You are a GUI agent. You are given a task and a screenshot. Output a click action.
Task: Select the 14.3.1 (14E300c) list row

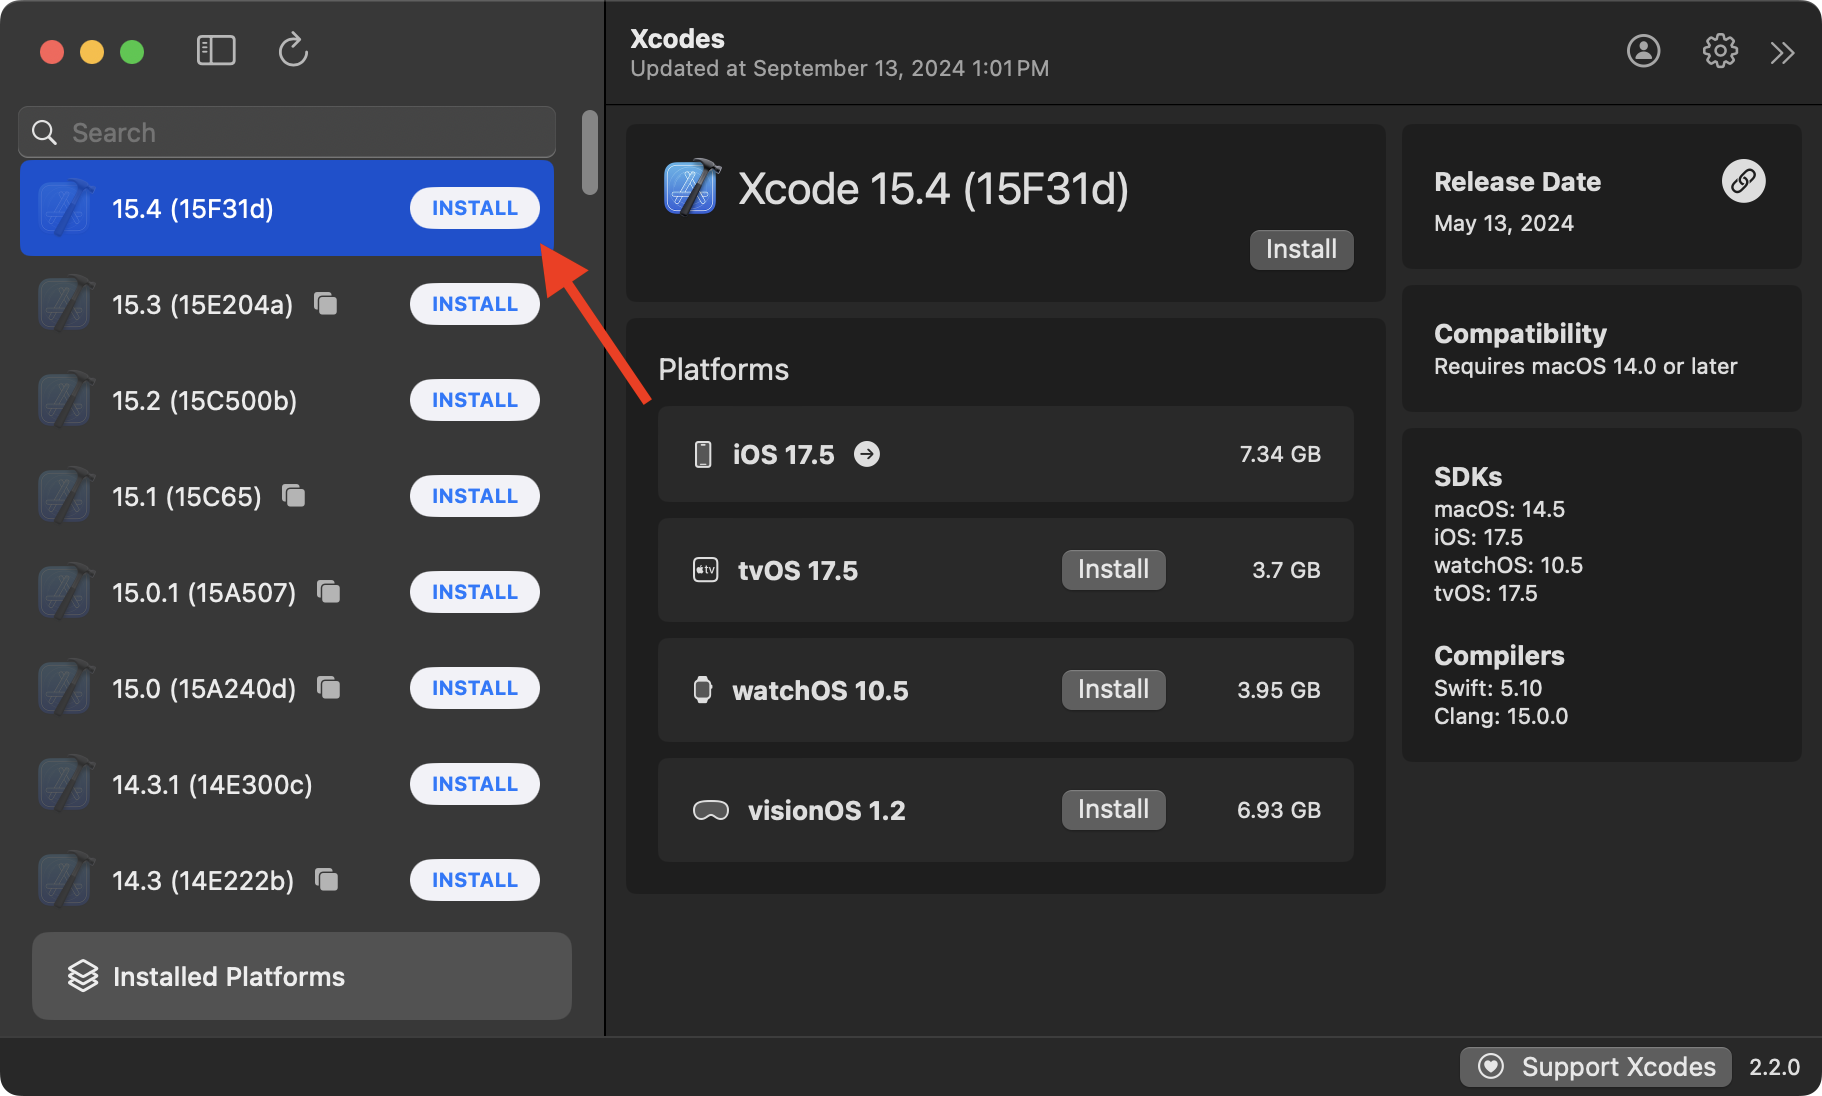tap(212, 784)
